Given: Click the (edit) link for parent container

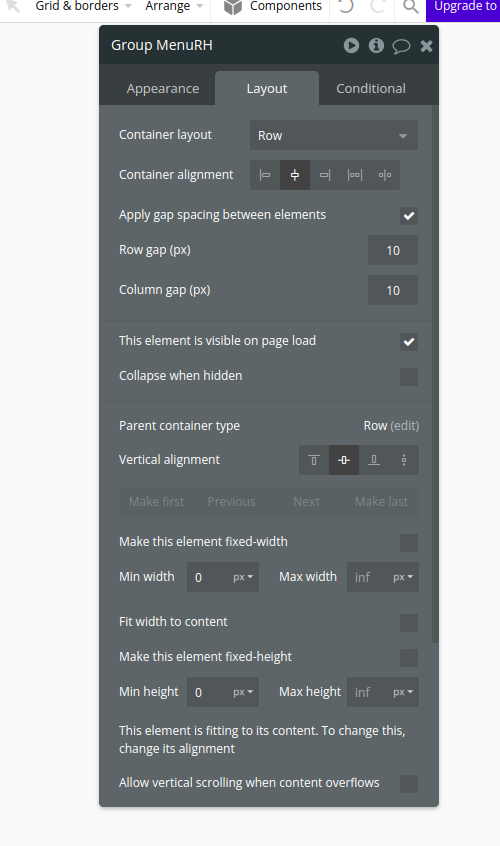Looking at the screenshot, I should tap(405, 426).
